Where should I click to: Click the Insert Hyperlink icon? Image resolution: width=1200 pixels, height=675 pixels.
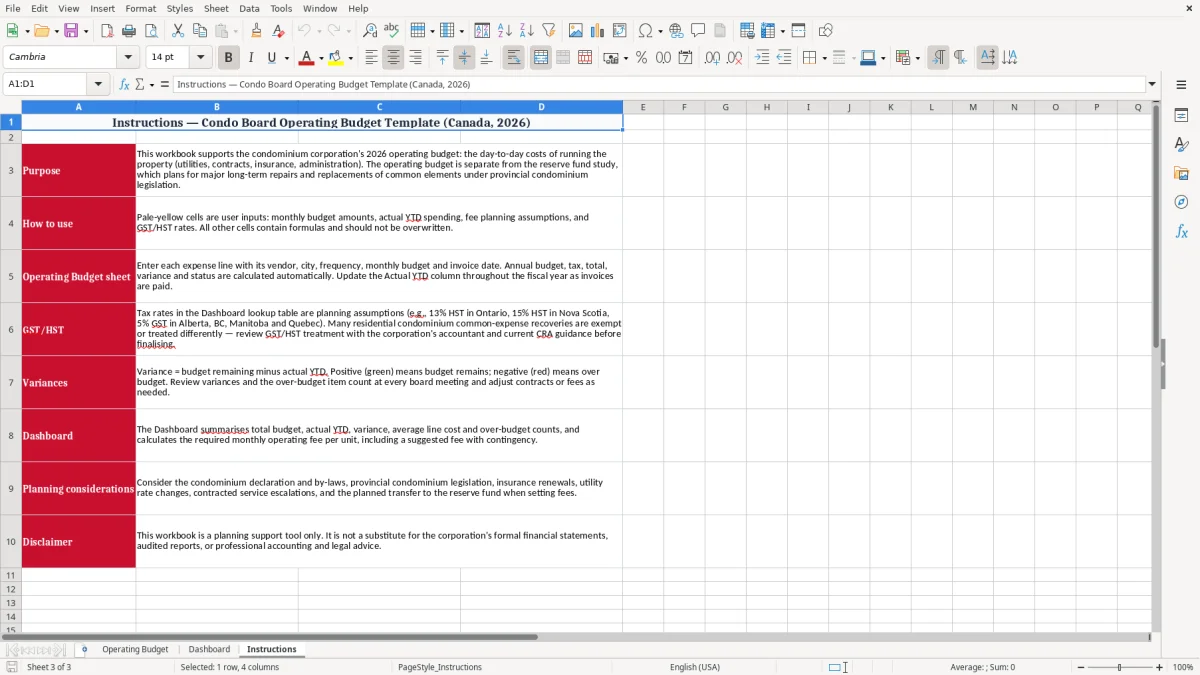pyautogui.click(x=676, y=31)
